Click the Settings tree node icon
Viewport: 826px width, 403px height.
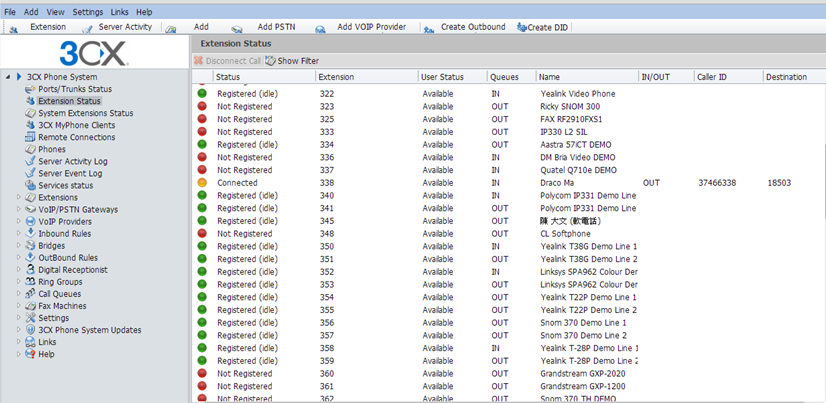point(30,318)
